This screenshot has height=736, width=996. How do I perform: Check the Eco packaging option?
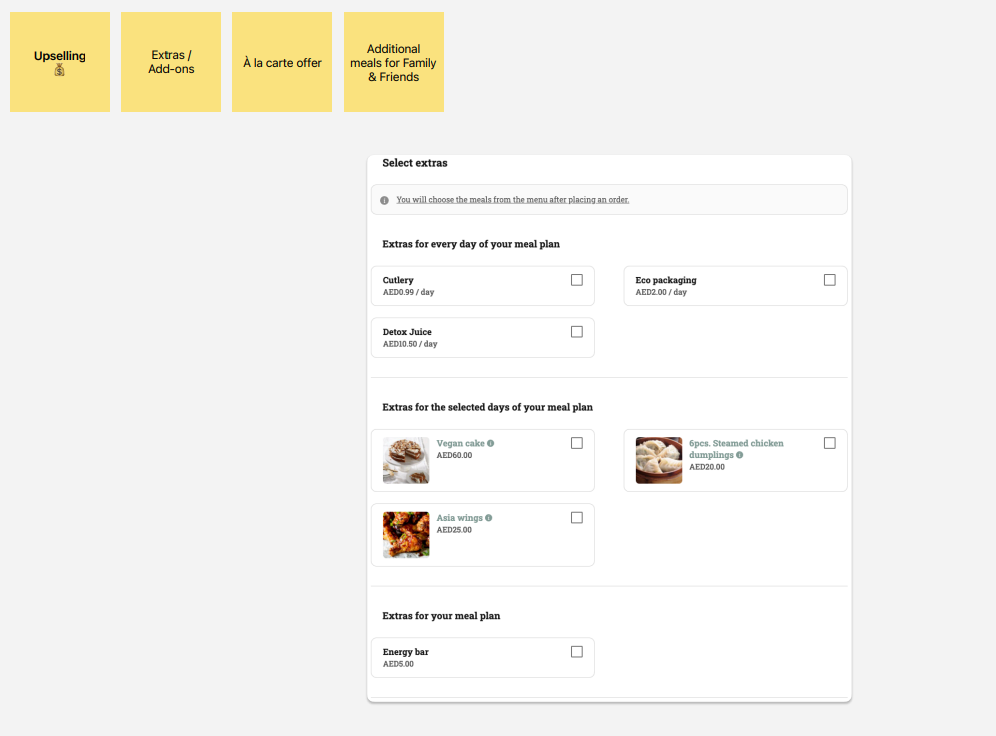point(829,279)
